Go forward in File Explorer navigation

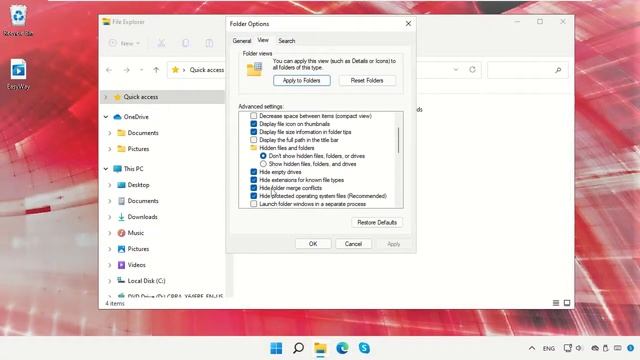coord(127,70)
